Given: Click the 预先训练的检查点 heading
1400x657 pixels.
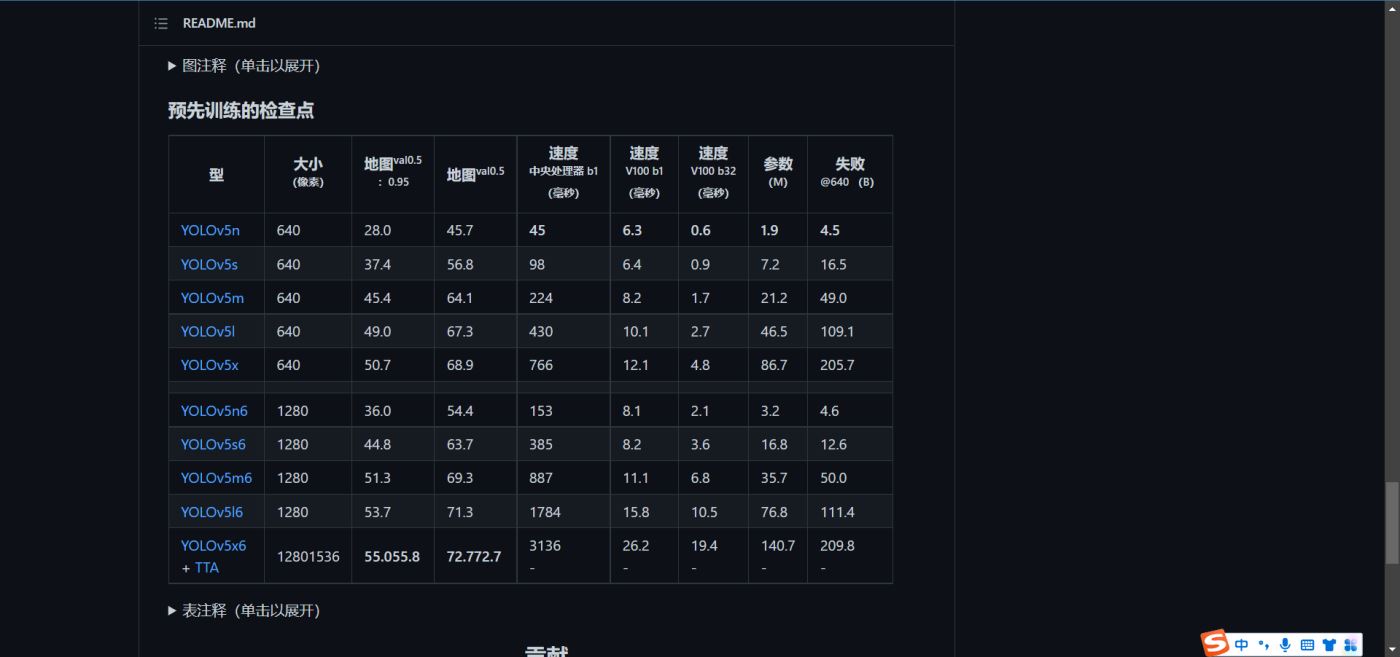Looking at the screenshot, I should pos(241,110).
